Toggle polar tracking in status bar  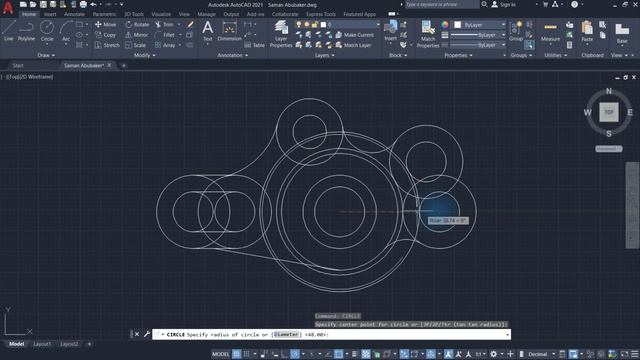tap(295, 354)
